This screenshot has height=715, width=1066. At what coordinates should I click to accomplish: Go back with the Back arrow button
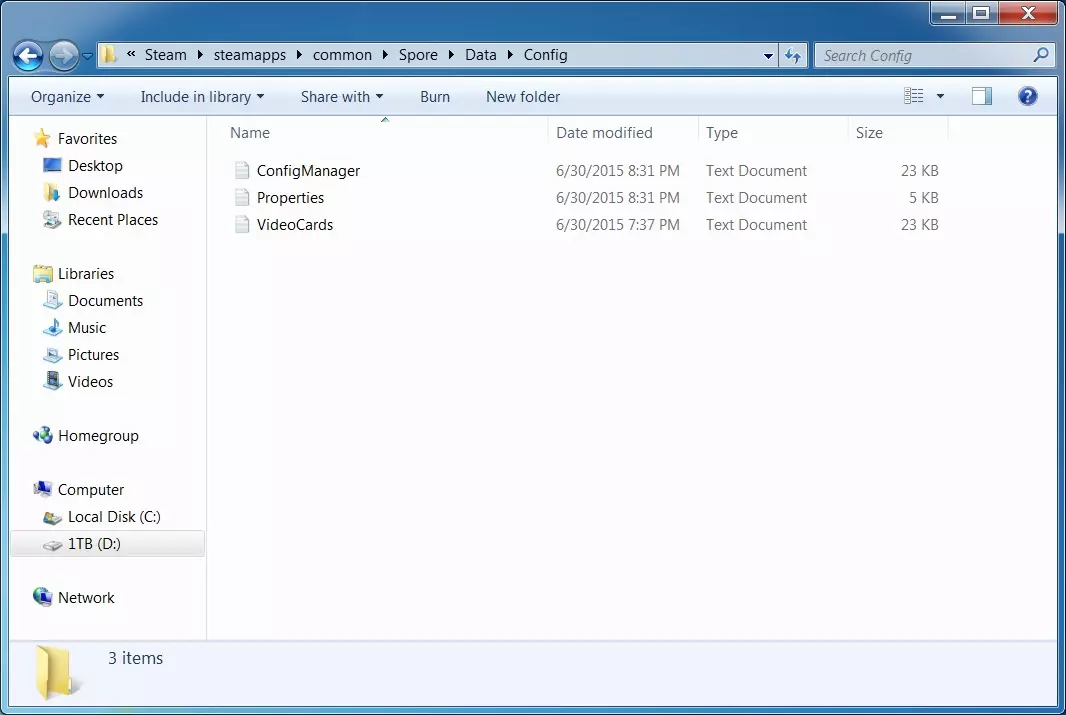click(x=28, y=56)
